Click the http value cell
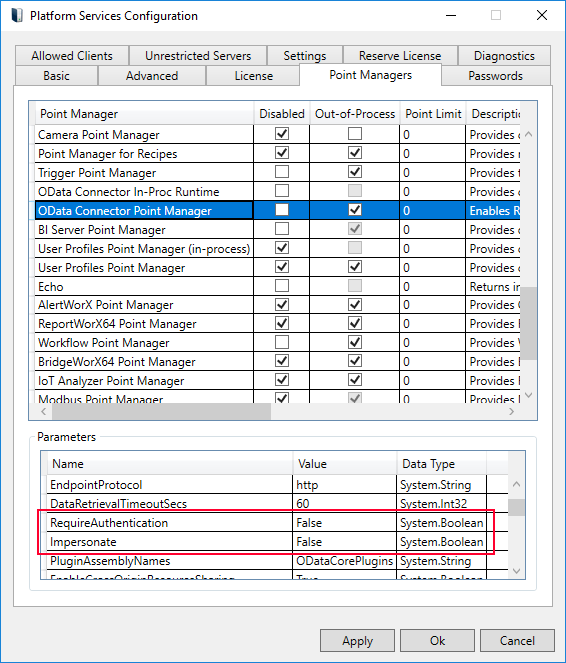Image resolution: width=566 pixels, height=663 pixels. [345, 485]
